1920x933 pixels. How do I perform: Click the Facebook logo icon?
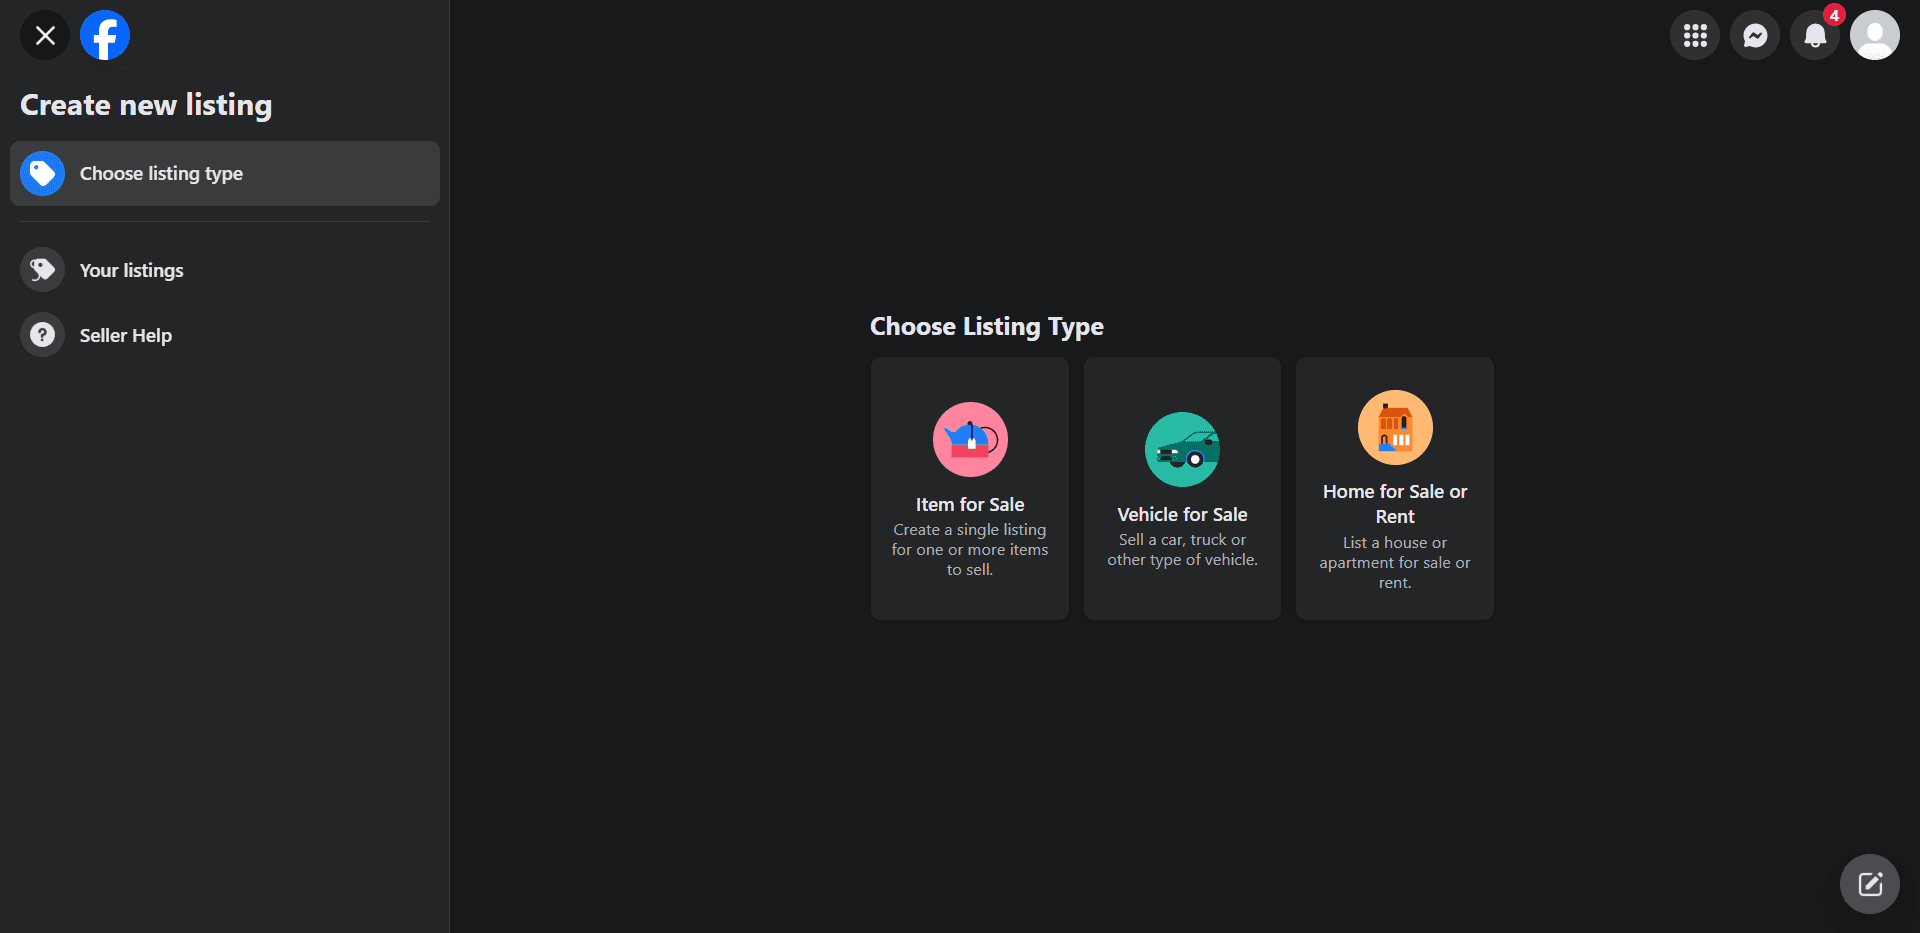[105, 35]
